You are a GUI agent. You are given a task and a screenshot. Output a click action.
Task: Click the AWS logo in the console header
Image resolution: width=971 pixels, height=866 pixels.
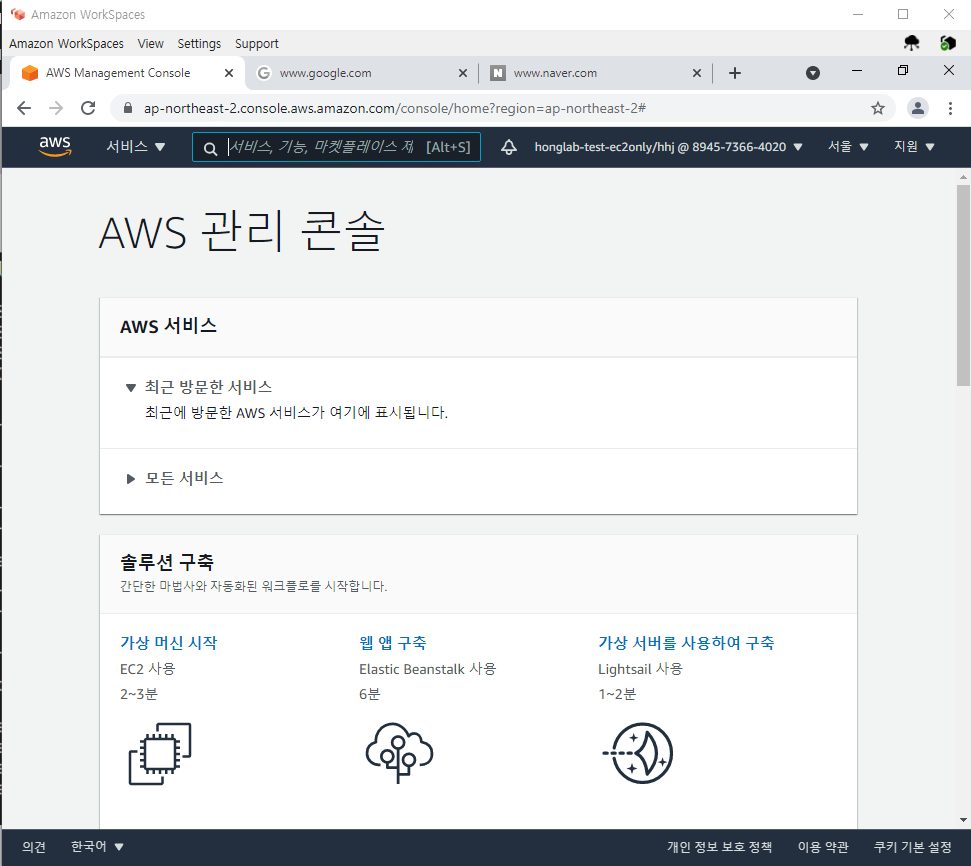(55, 146)
